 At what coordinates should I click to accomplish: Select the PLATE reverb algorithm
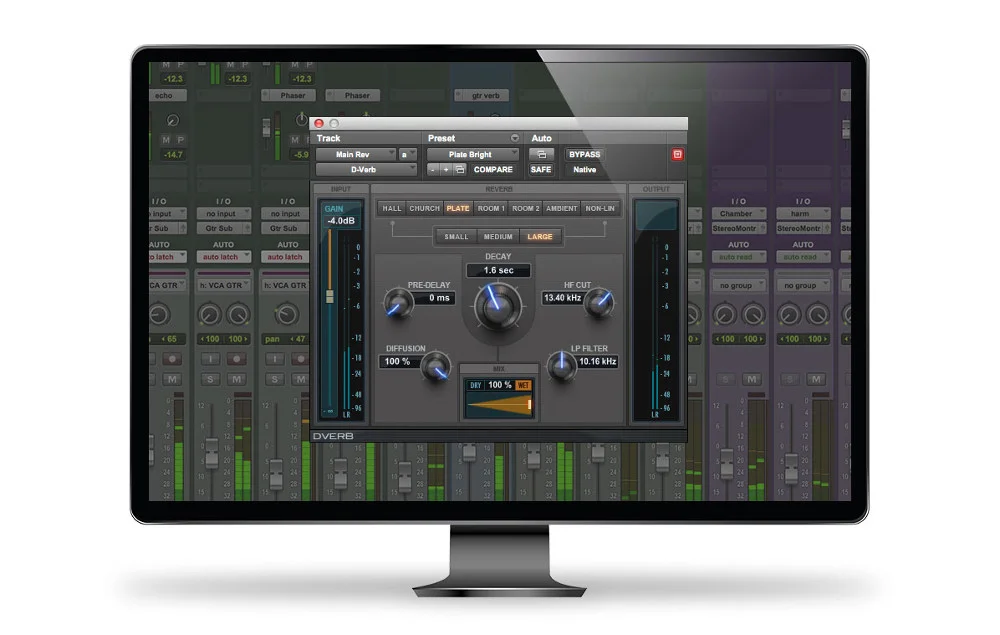tap(458, 208)
